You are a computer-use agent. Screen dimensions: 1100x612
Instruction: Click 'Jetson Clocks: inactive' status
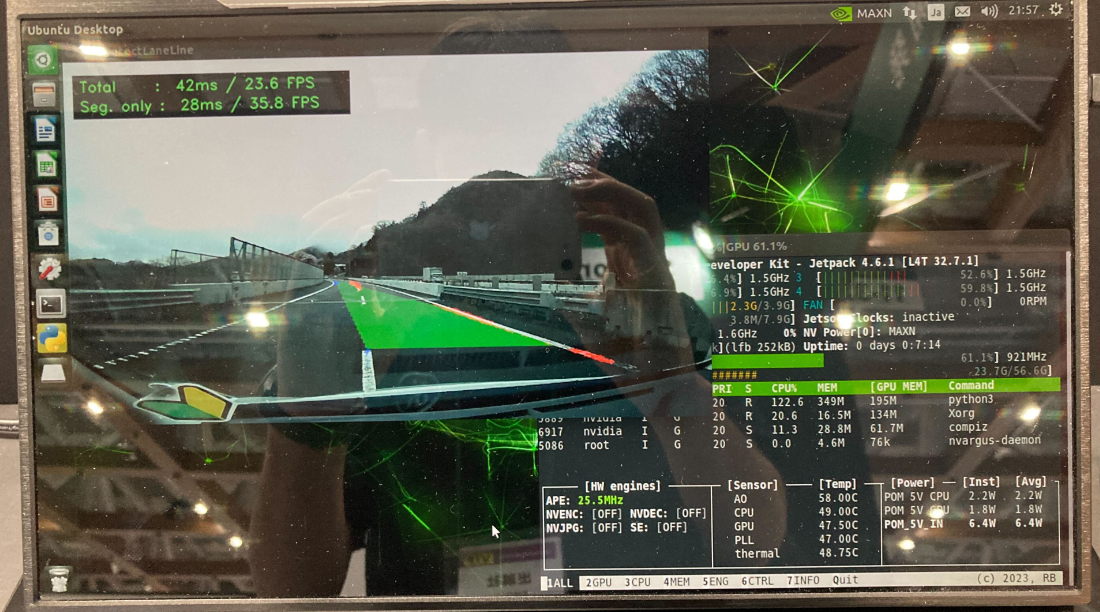[x=878, y=318]
